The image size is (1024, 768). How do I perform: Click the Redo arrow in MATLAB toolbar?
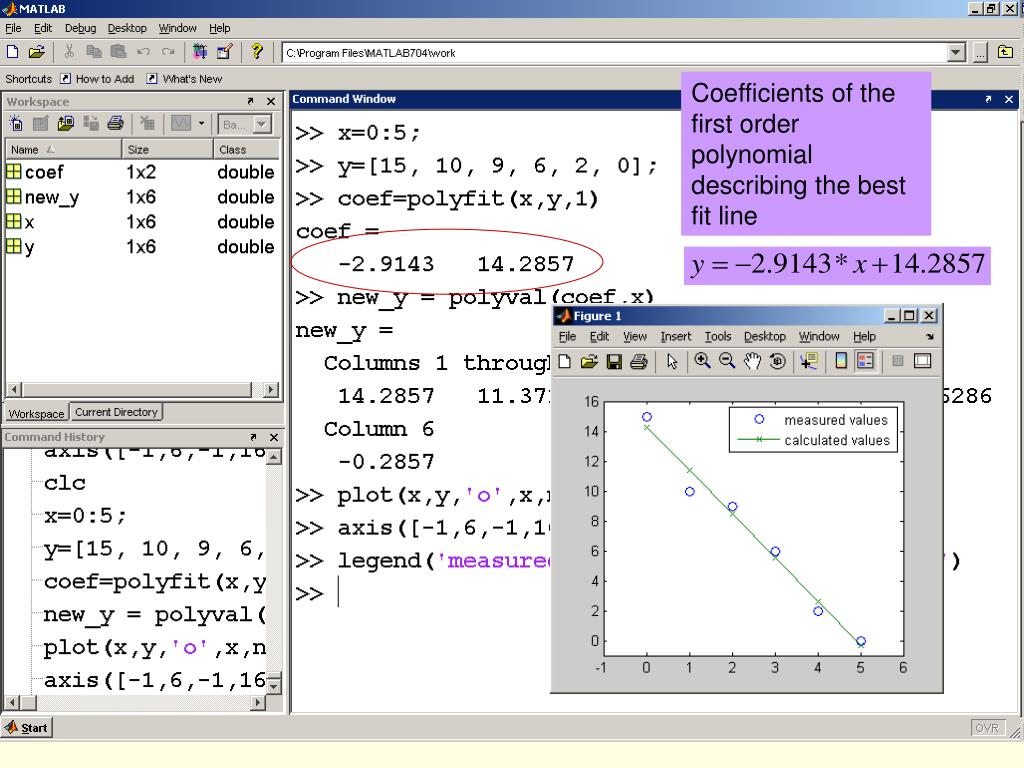tap(168, 52)
